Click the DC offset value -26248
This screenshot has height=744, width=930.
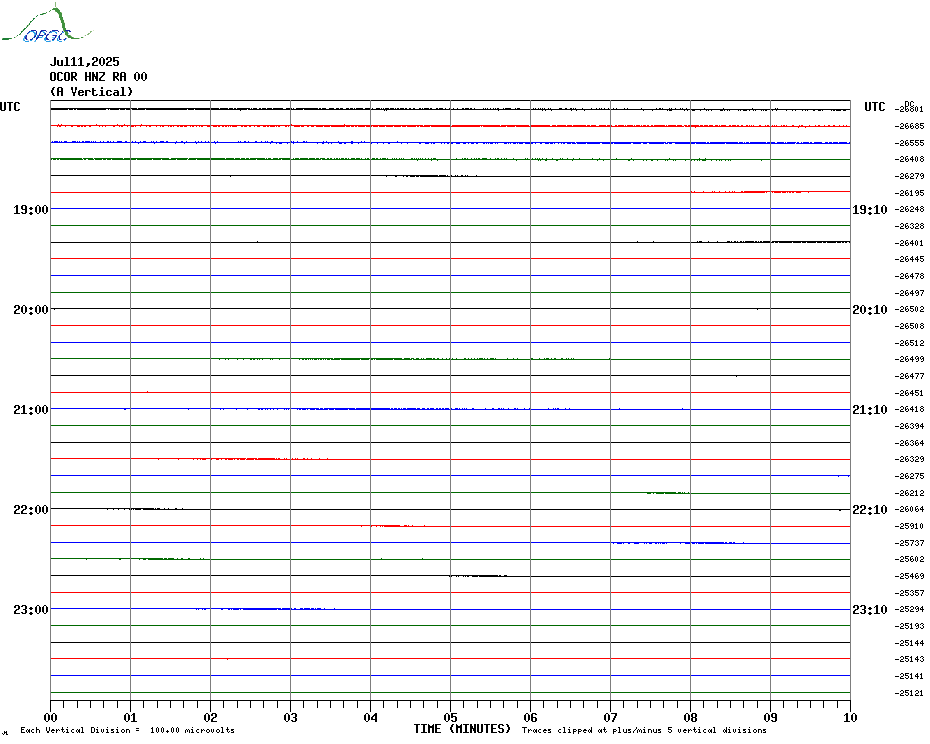click(909, 209)
